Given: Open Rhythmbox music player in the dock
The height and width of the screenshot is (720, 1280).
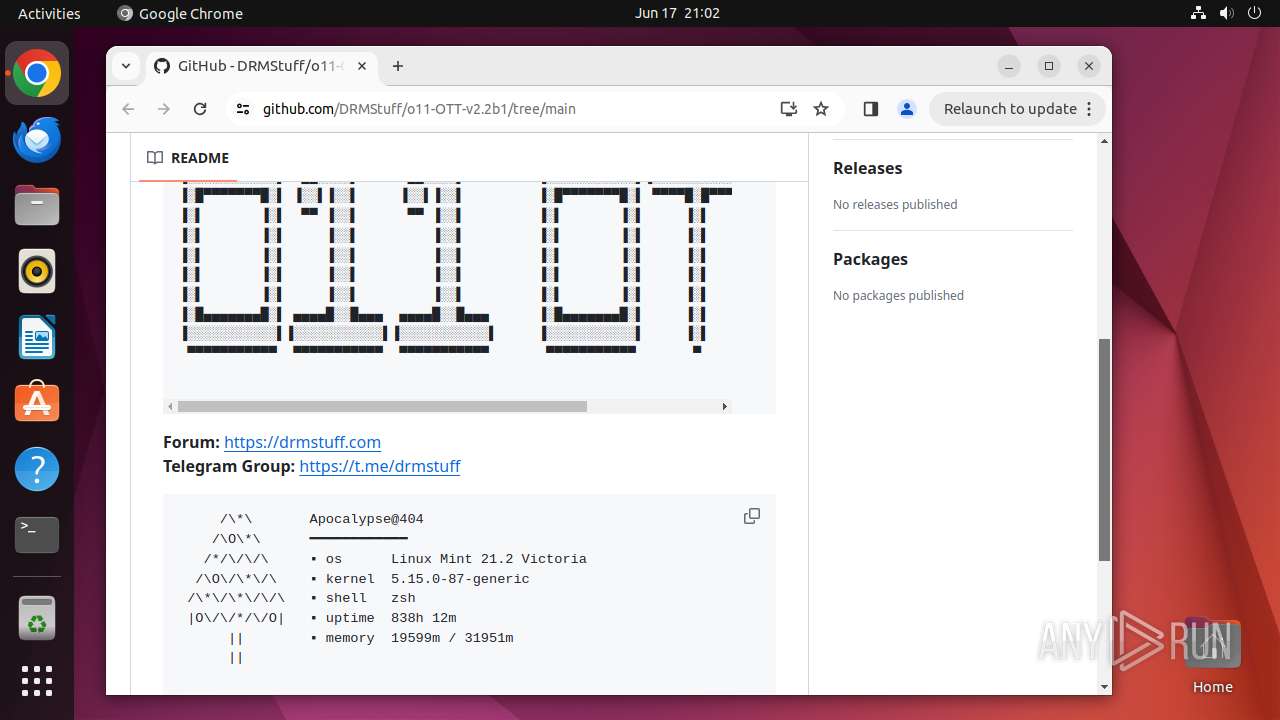Looking at the screenshot, I should coord(37,271).
